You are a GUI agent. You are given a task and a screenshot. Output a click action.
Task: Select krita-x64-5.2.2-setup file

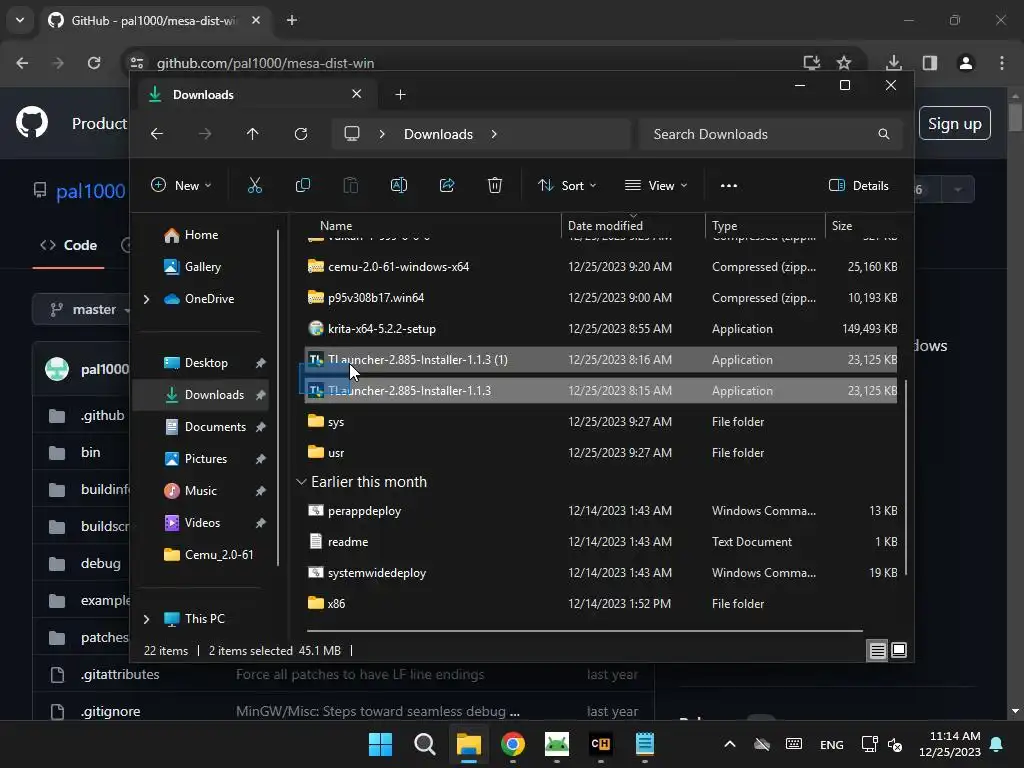coord(601,329)
